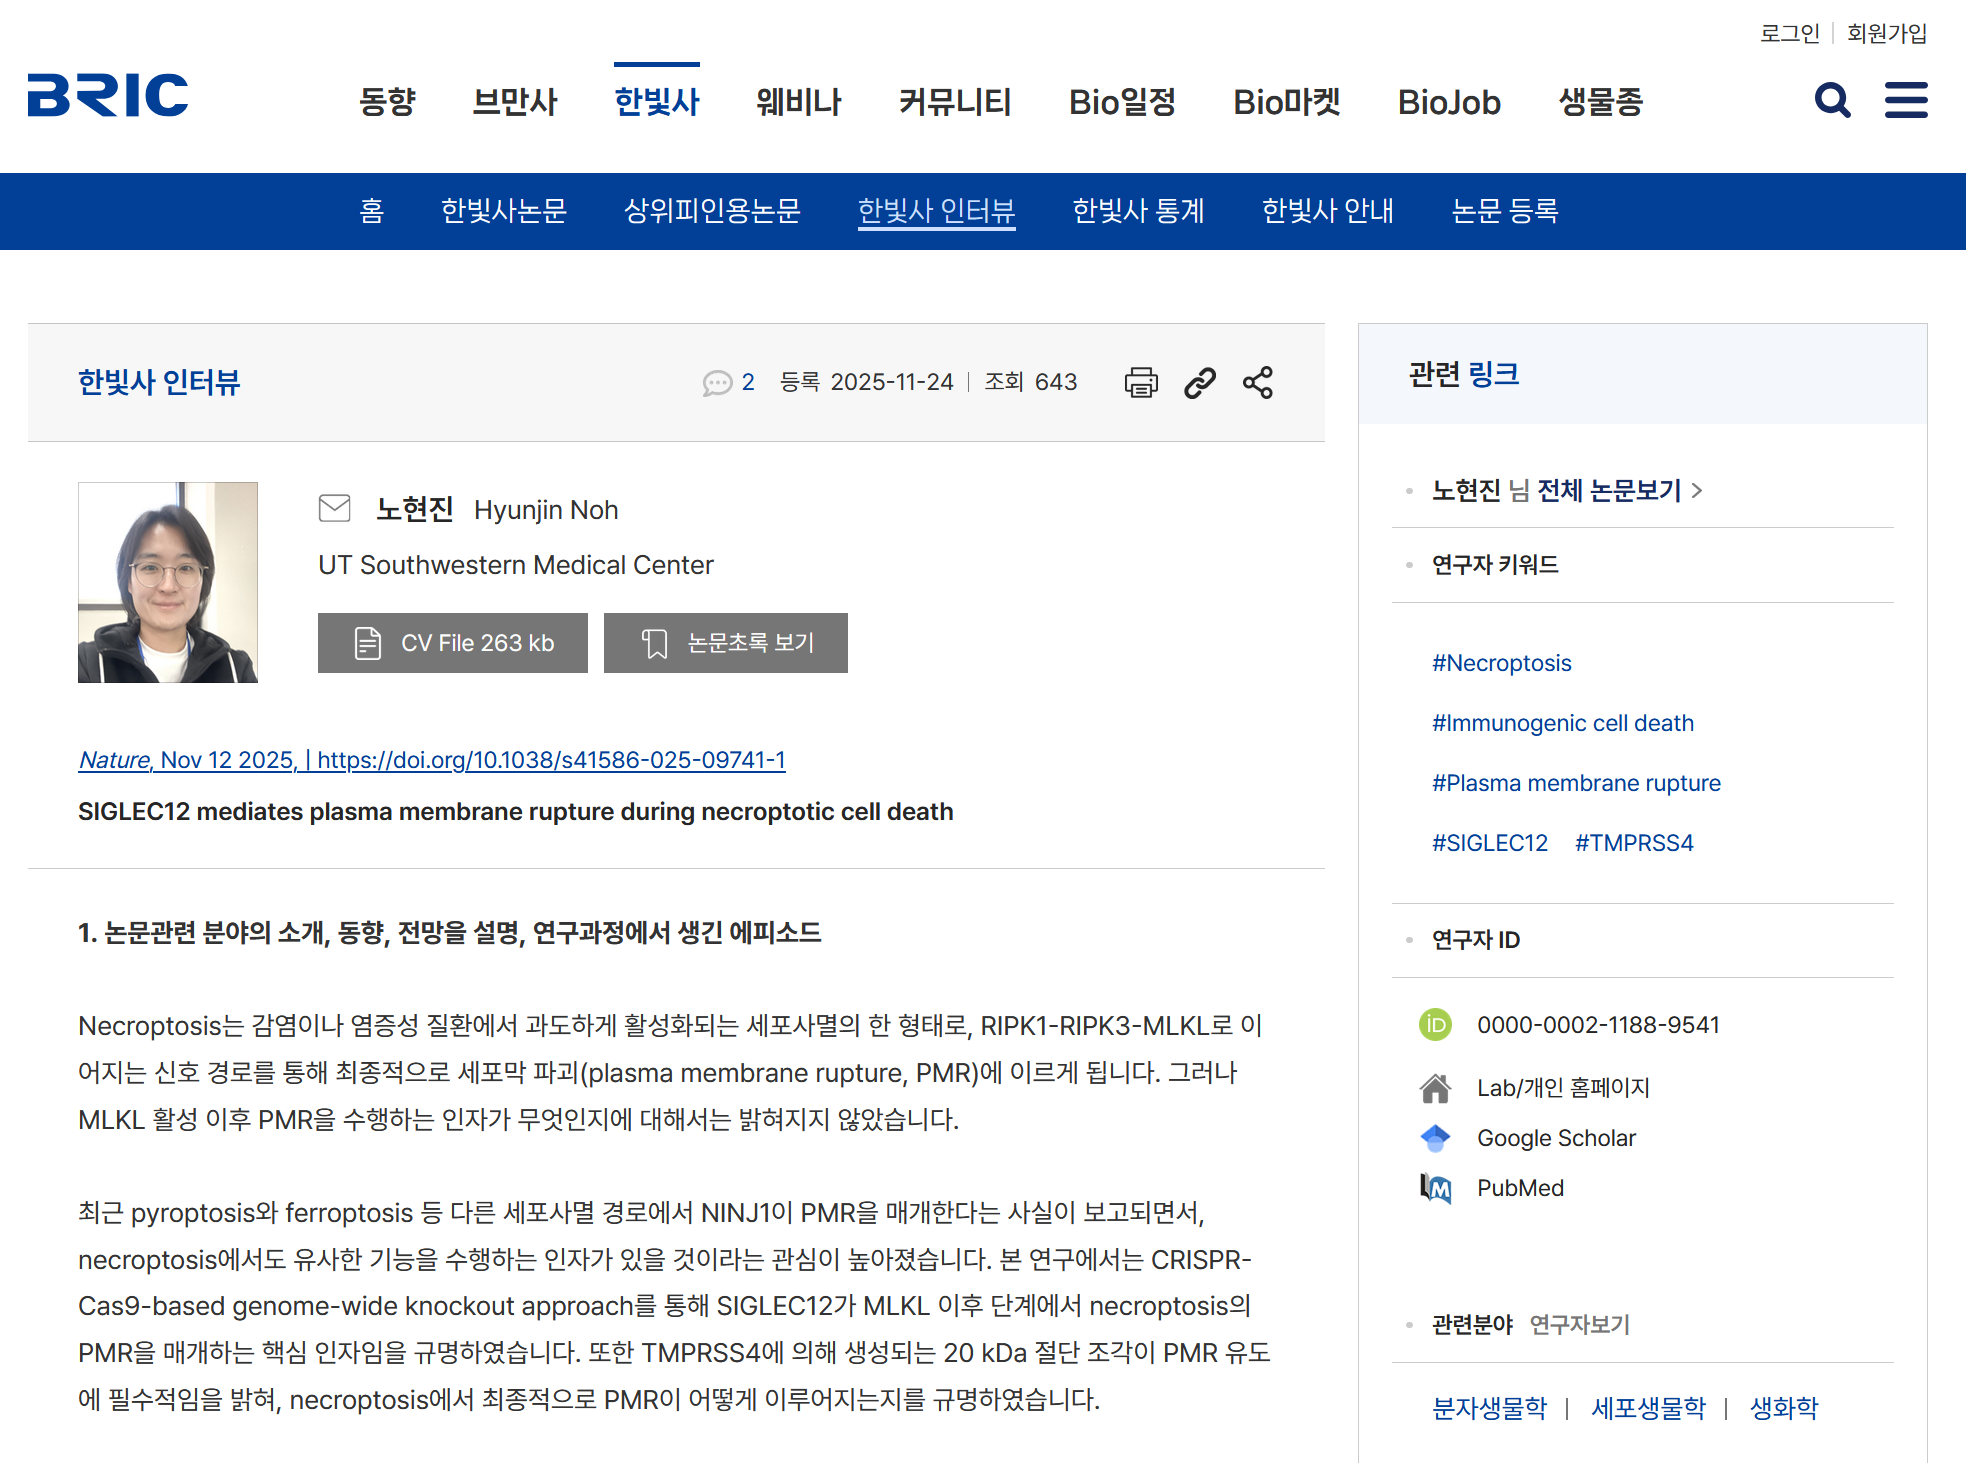The image size is (1966, 1463).
Task: Open PubMed profile link
Action: tap(1520, 1188)
